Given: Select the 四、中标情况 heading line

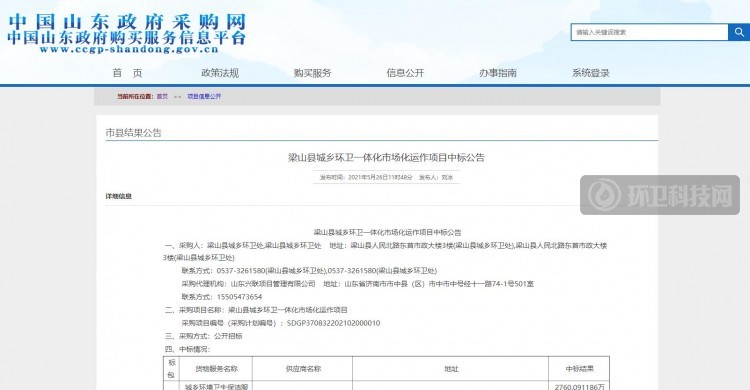Looking at the screenshot, I should (188, 349).
